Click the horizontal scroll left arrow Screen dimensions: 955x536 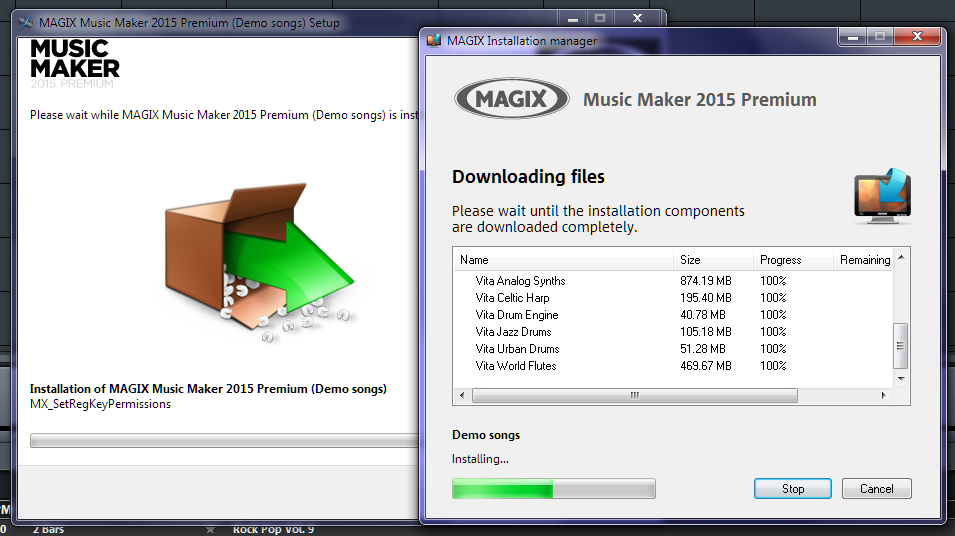point(462,395)
